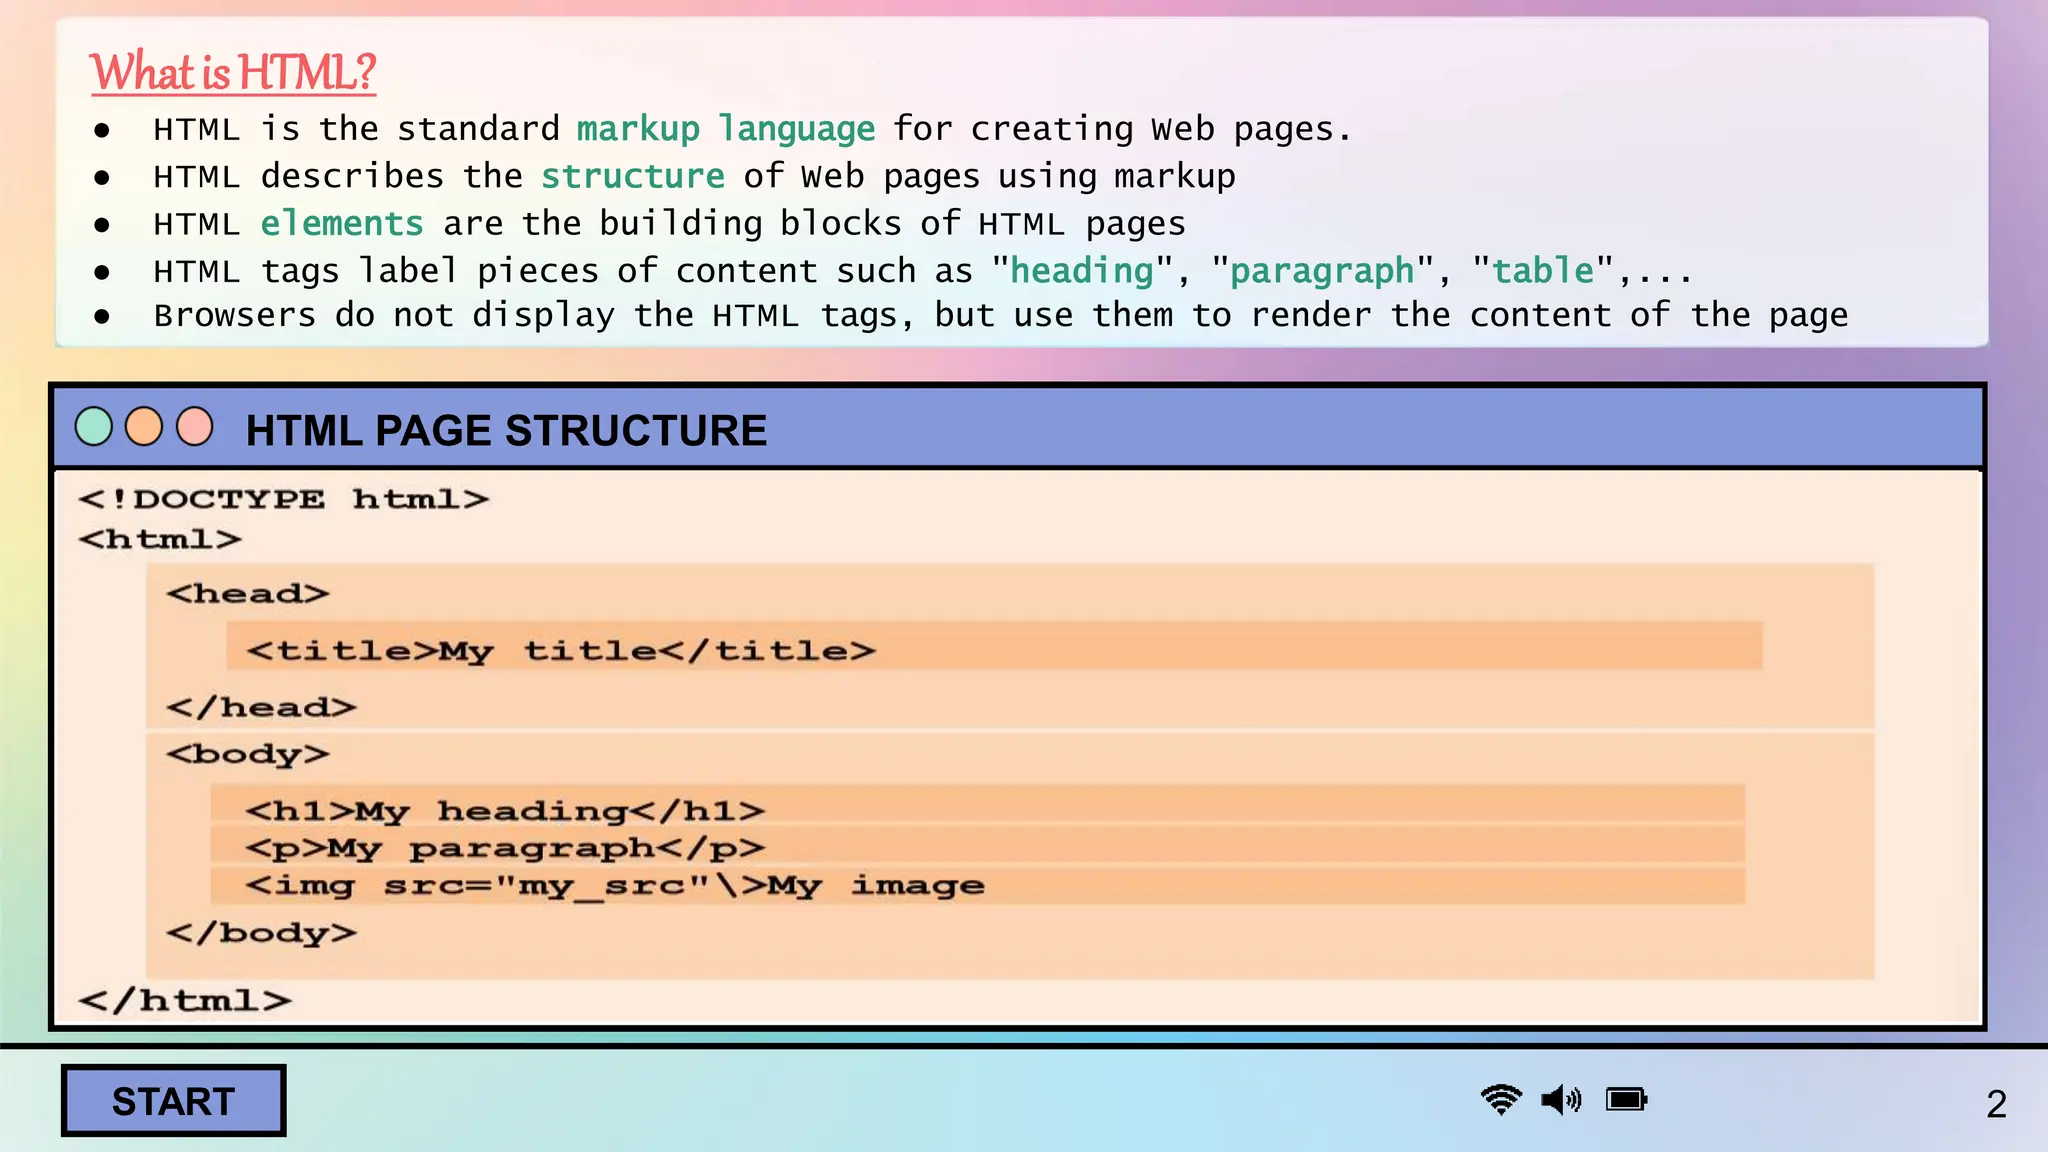This screenshot has height=1152, width=2048.
Task: Click the speaker volume icon
Action: pos(1561,1100)
